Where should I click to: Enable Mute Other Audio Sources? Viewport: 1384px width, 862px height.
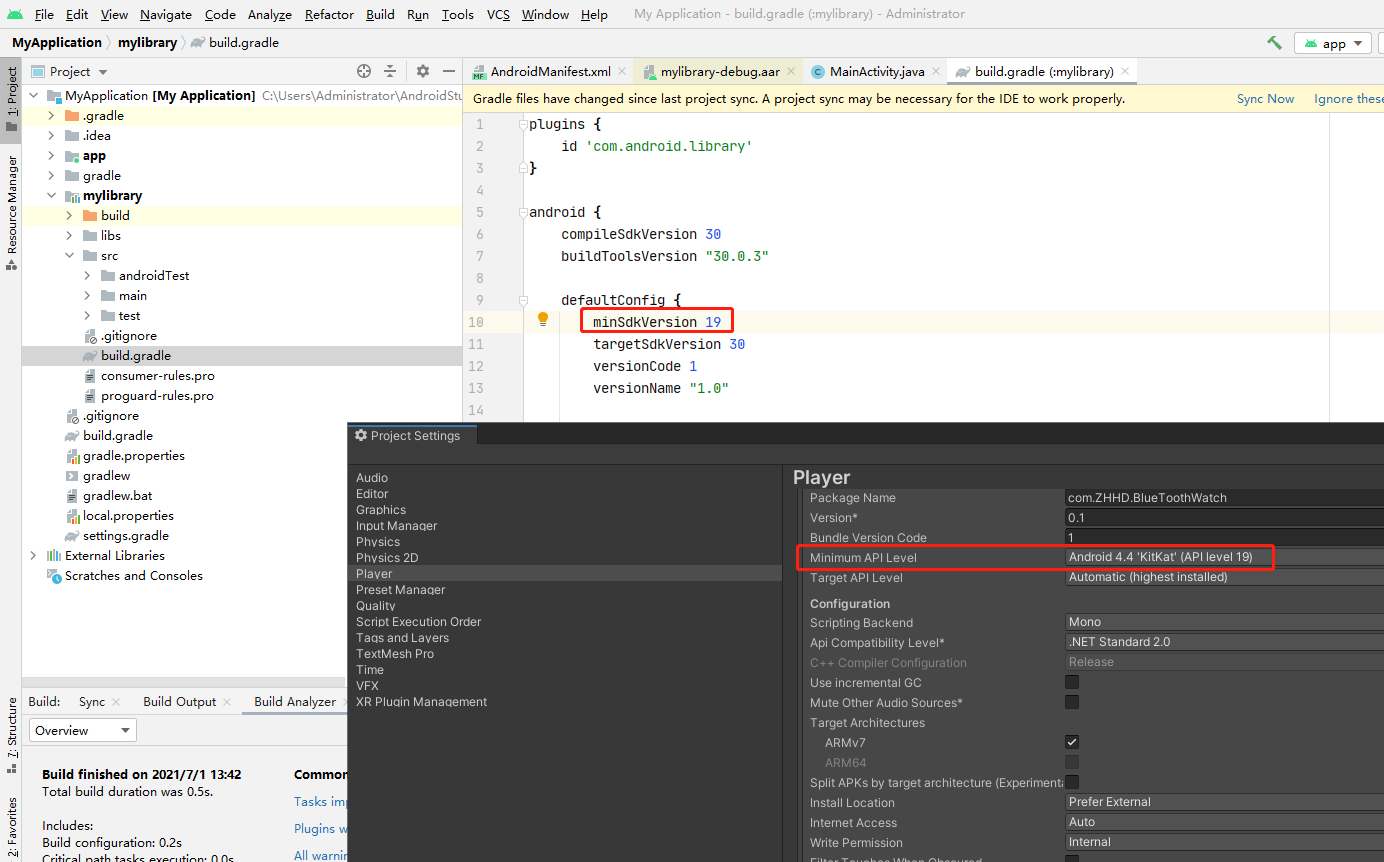1071,701
